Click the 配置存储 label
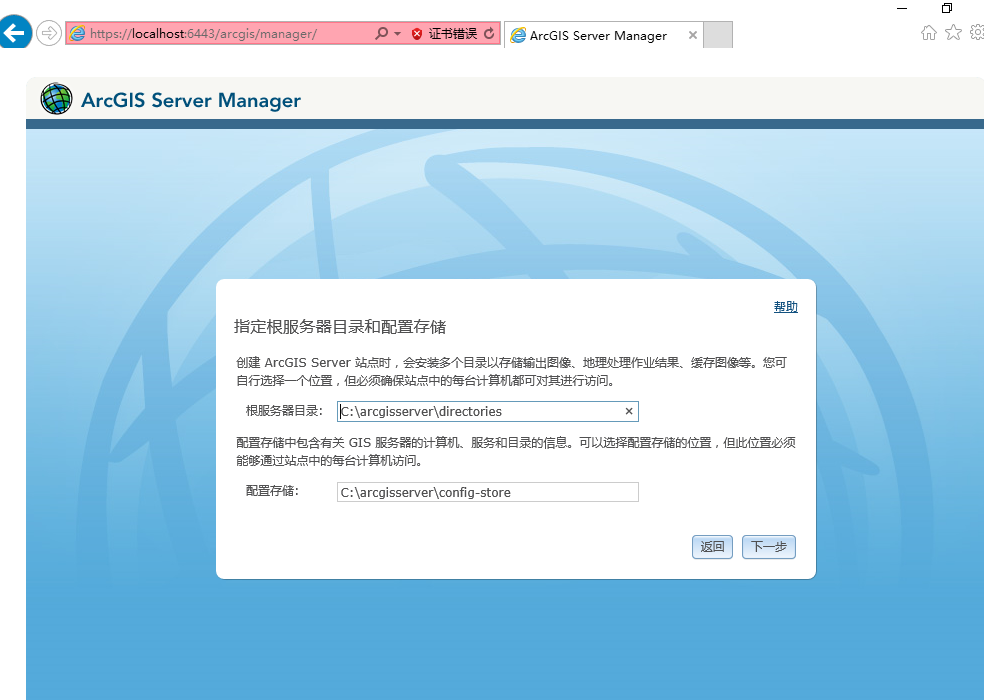This screenshot has height=700, width=984. pyautogui.click(x=272, y=491)
